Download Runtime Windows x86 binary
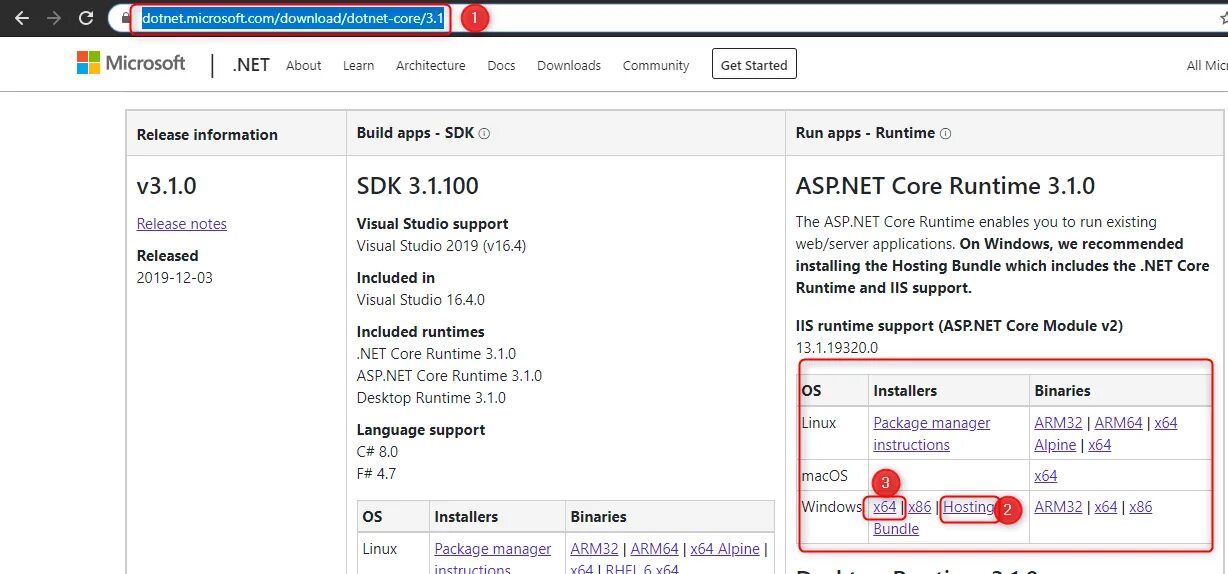Image resolution: width=1228 pixels, height=574 pixels. point(1141,507)
